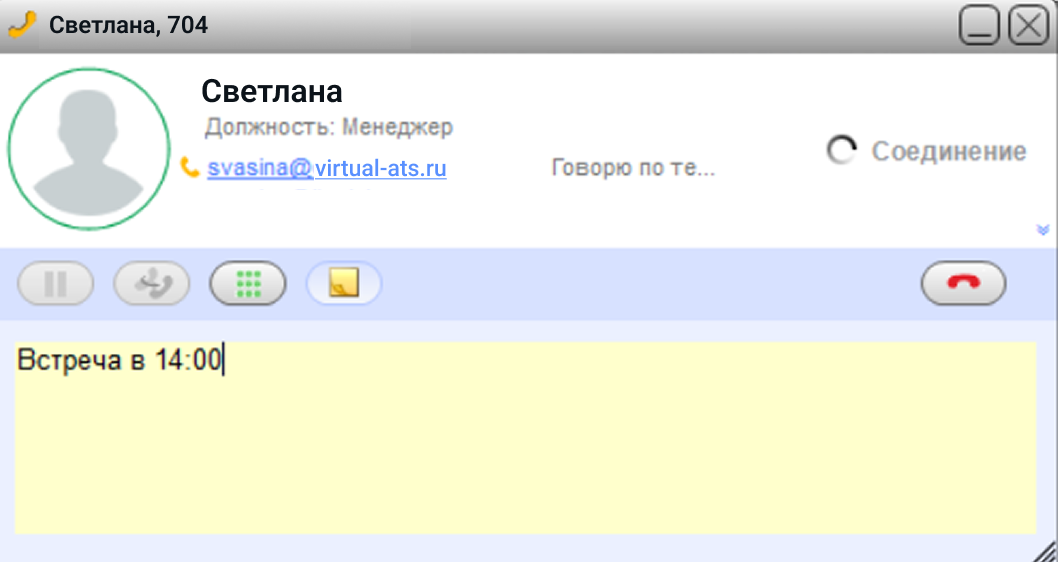
Task: Minimize the call window
Action: (979, 26)
